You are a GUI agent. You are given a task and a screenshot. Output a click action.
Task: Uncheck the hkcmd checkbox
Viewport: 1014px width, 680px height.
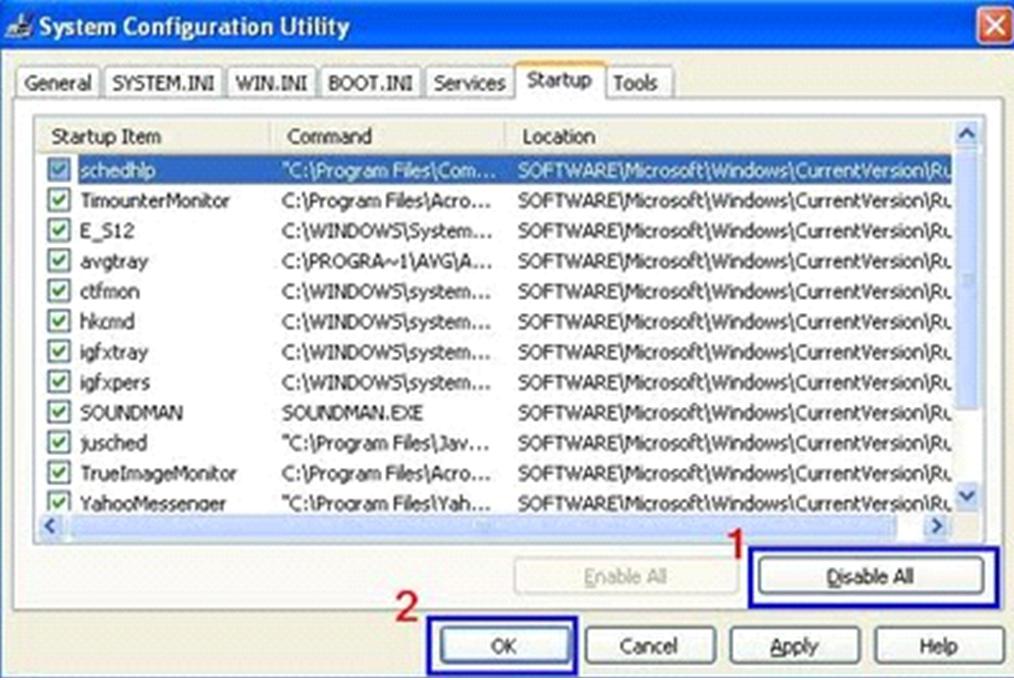point(59,321)
